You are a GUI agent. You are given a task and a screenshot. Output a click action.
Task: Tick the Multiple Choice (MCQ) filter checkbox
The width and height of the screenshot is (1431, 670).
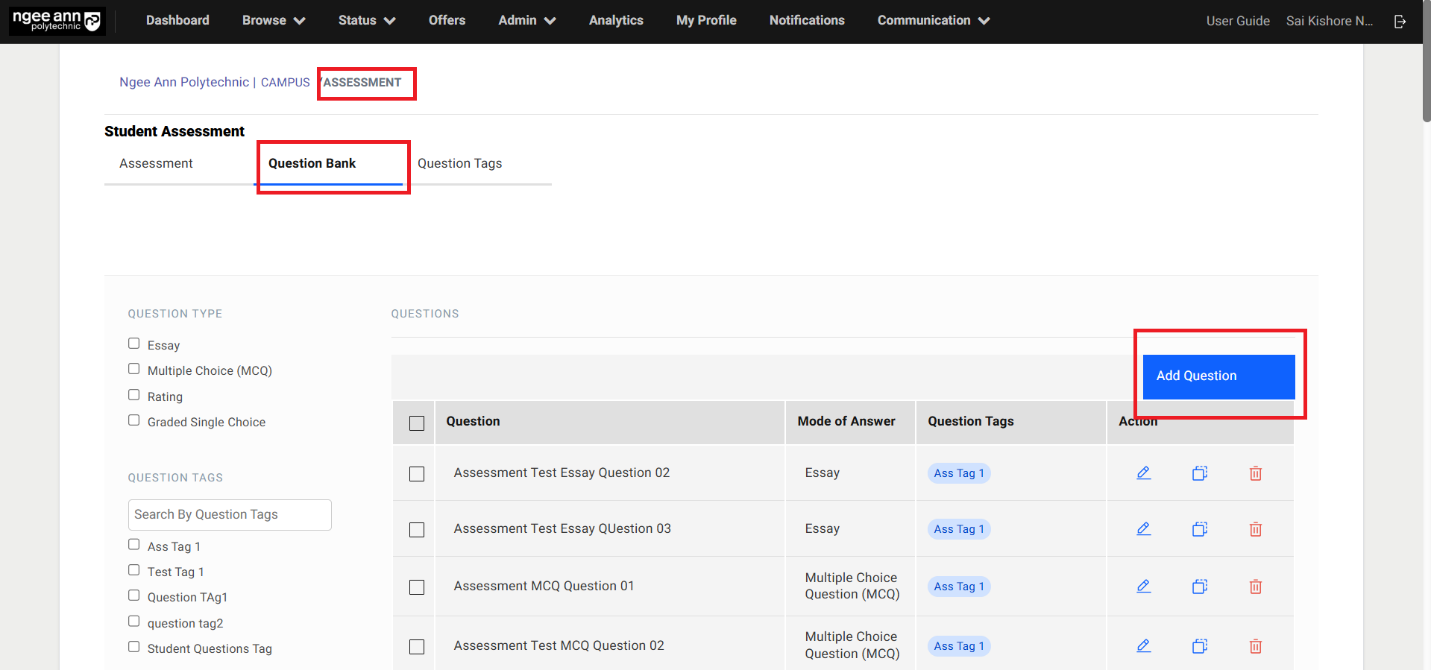pyautogui.click(x=134, y=369)
